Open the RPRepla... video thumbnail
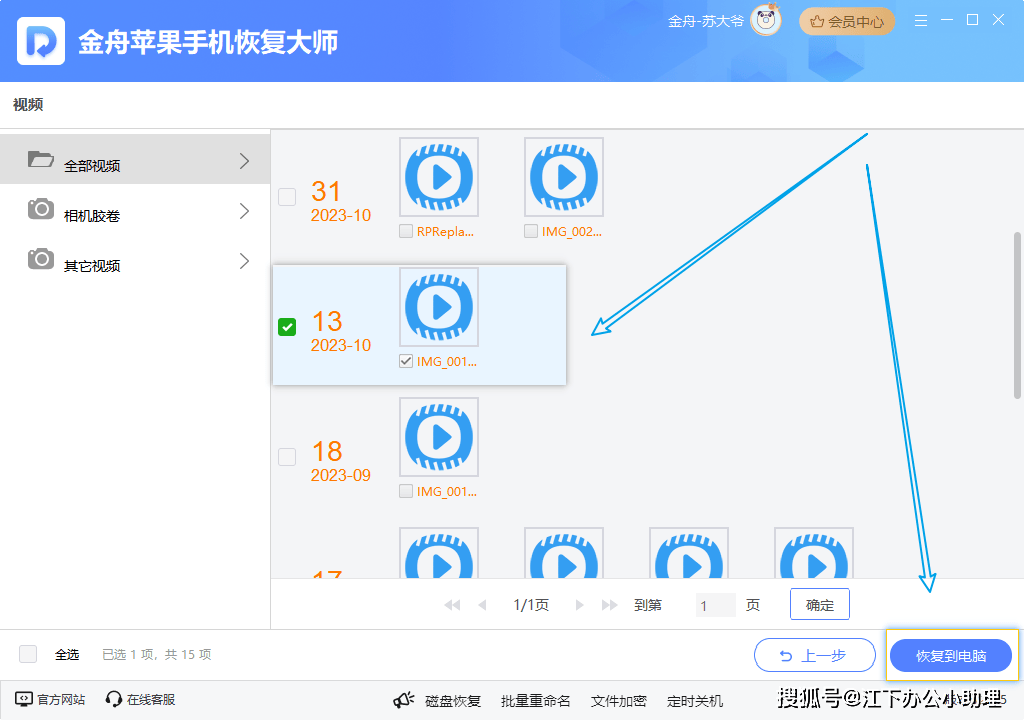 (x=439, y=177)
